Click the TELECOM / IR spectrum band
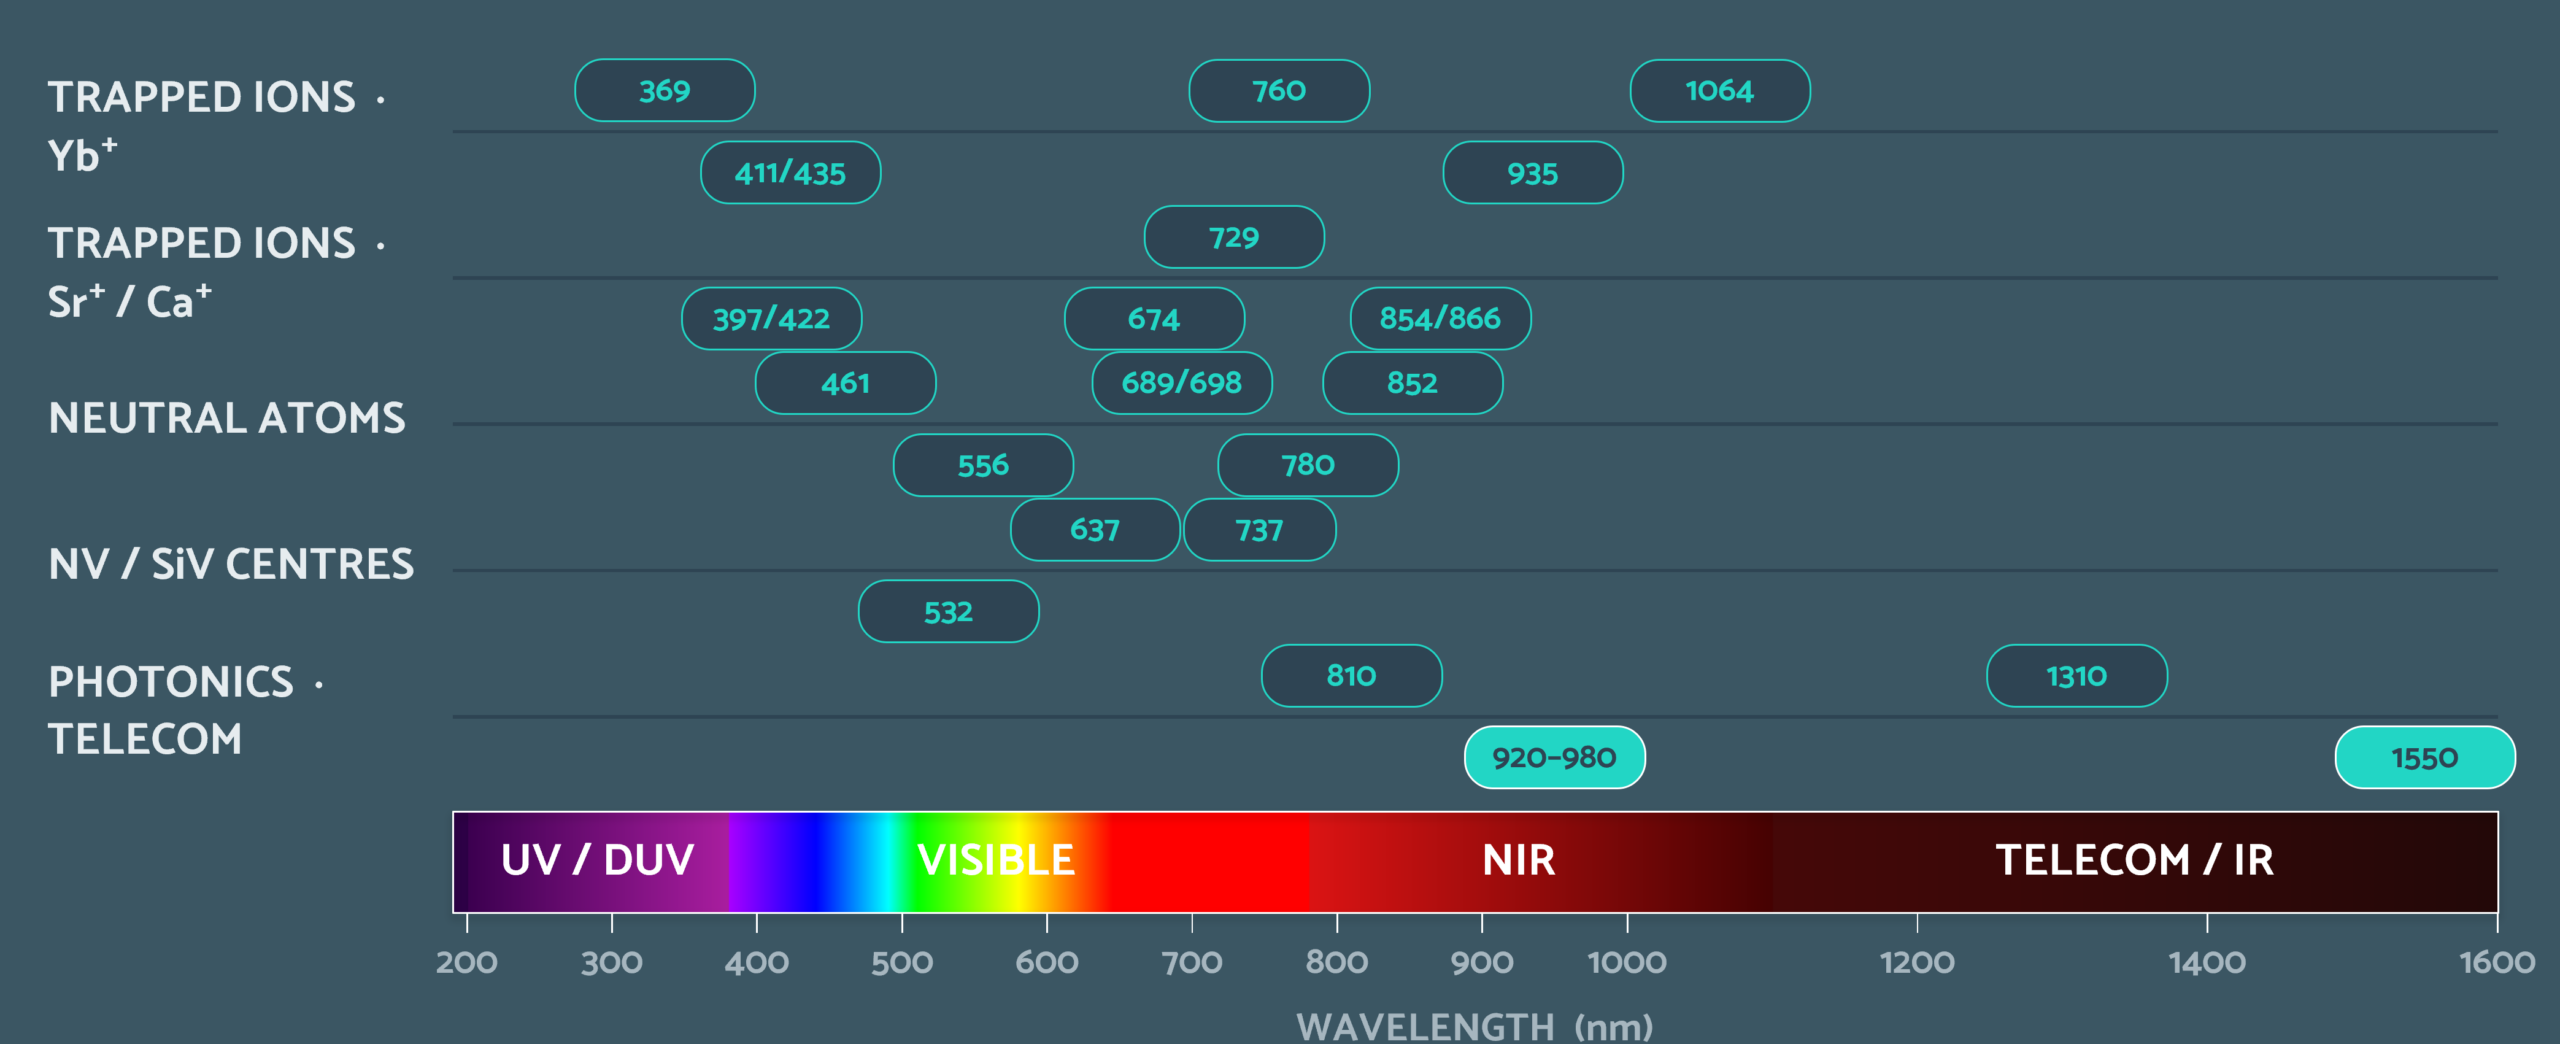This screenshot has width=2560, height=1044. pyautogui.click(x=2135, y=860)
